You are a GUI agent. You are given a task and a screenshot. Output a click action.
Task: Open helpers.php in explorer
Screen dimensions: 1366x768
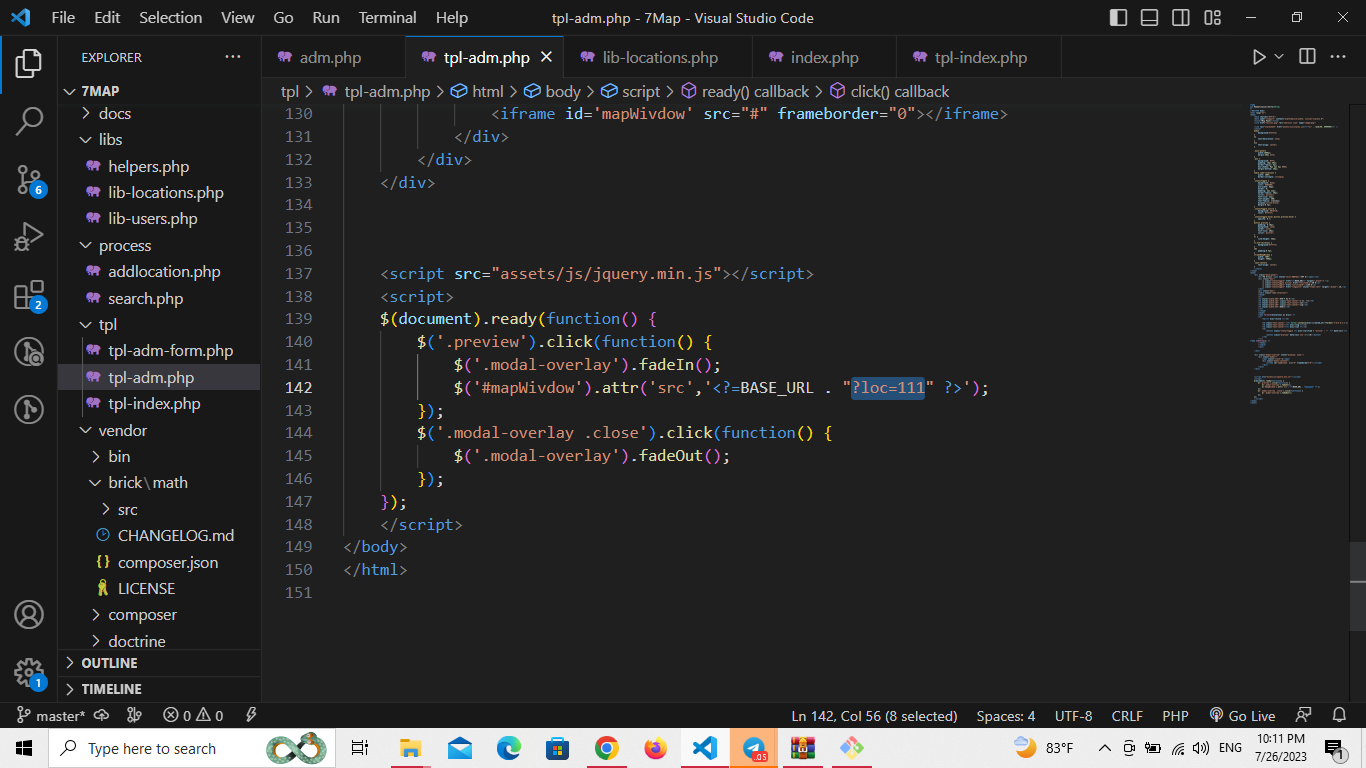coord(160,167)
